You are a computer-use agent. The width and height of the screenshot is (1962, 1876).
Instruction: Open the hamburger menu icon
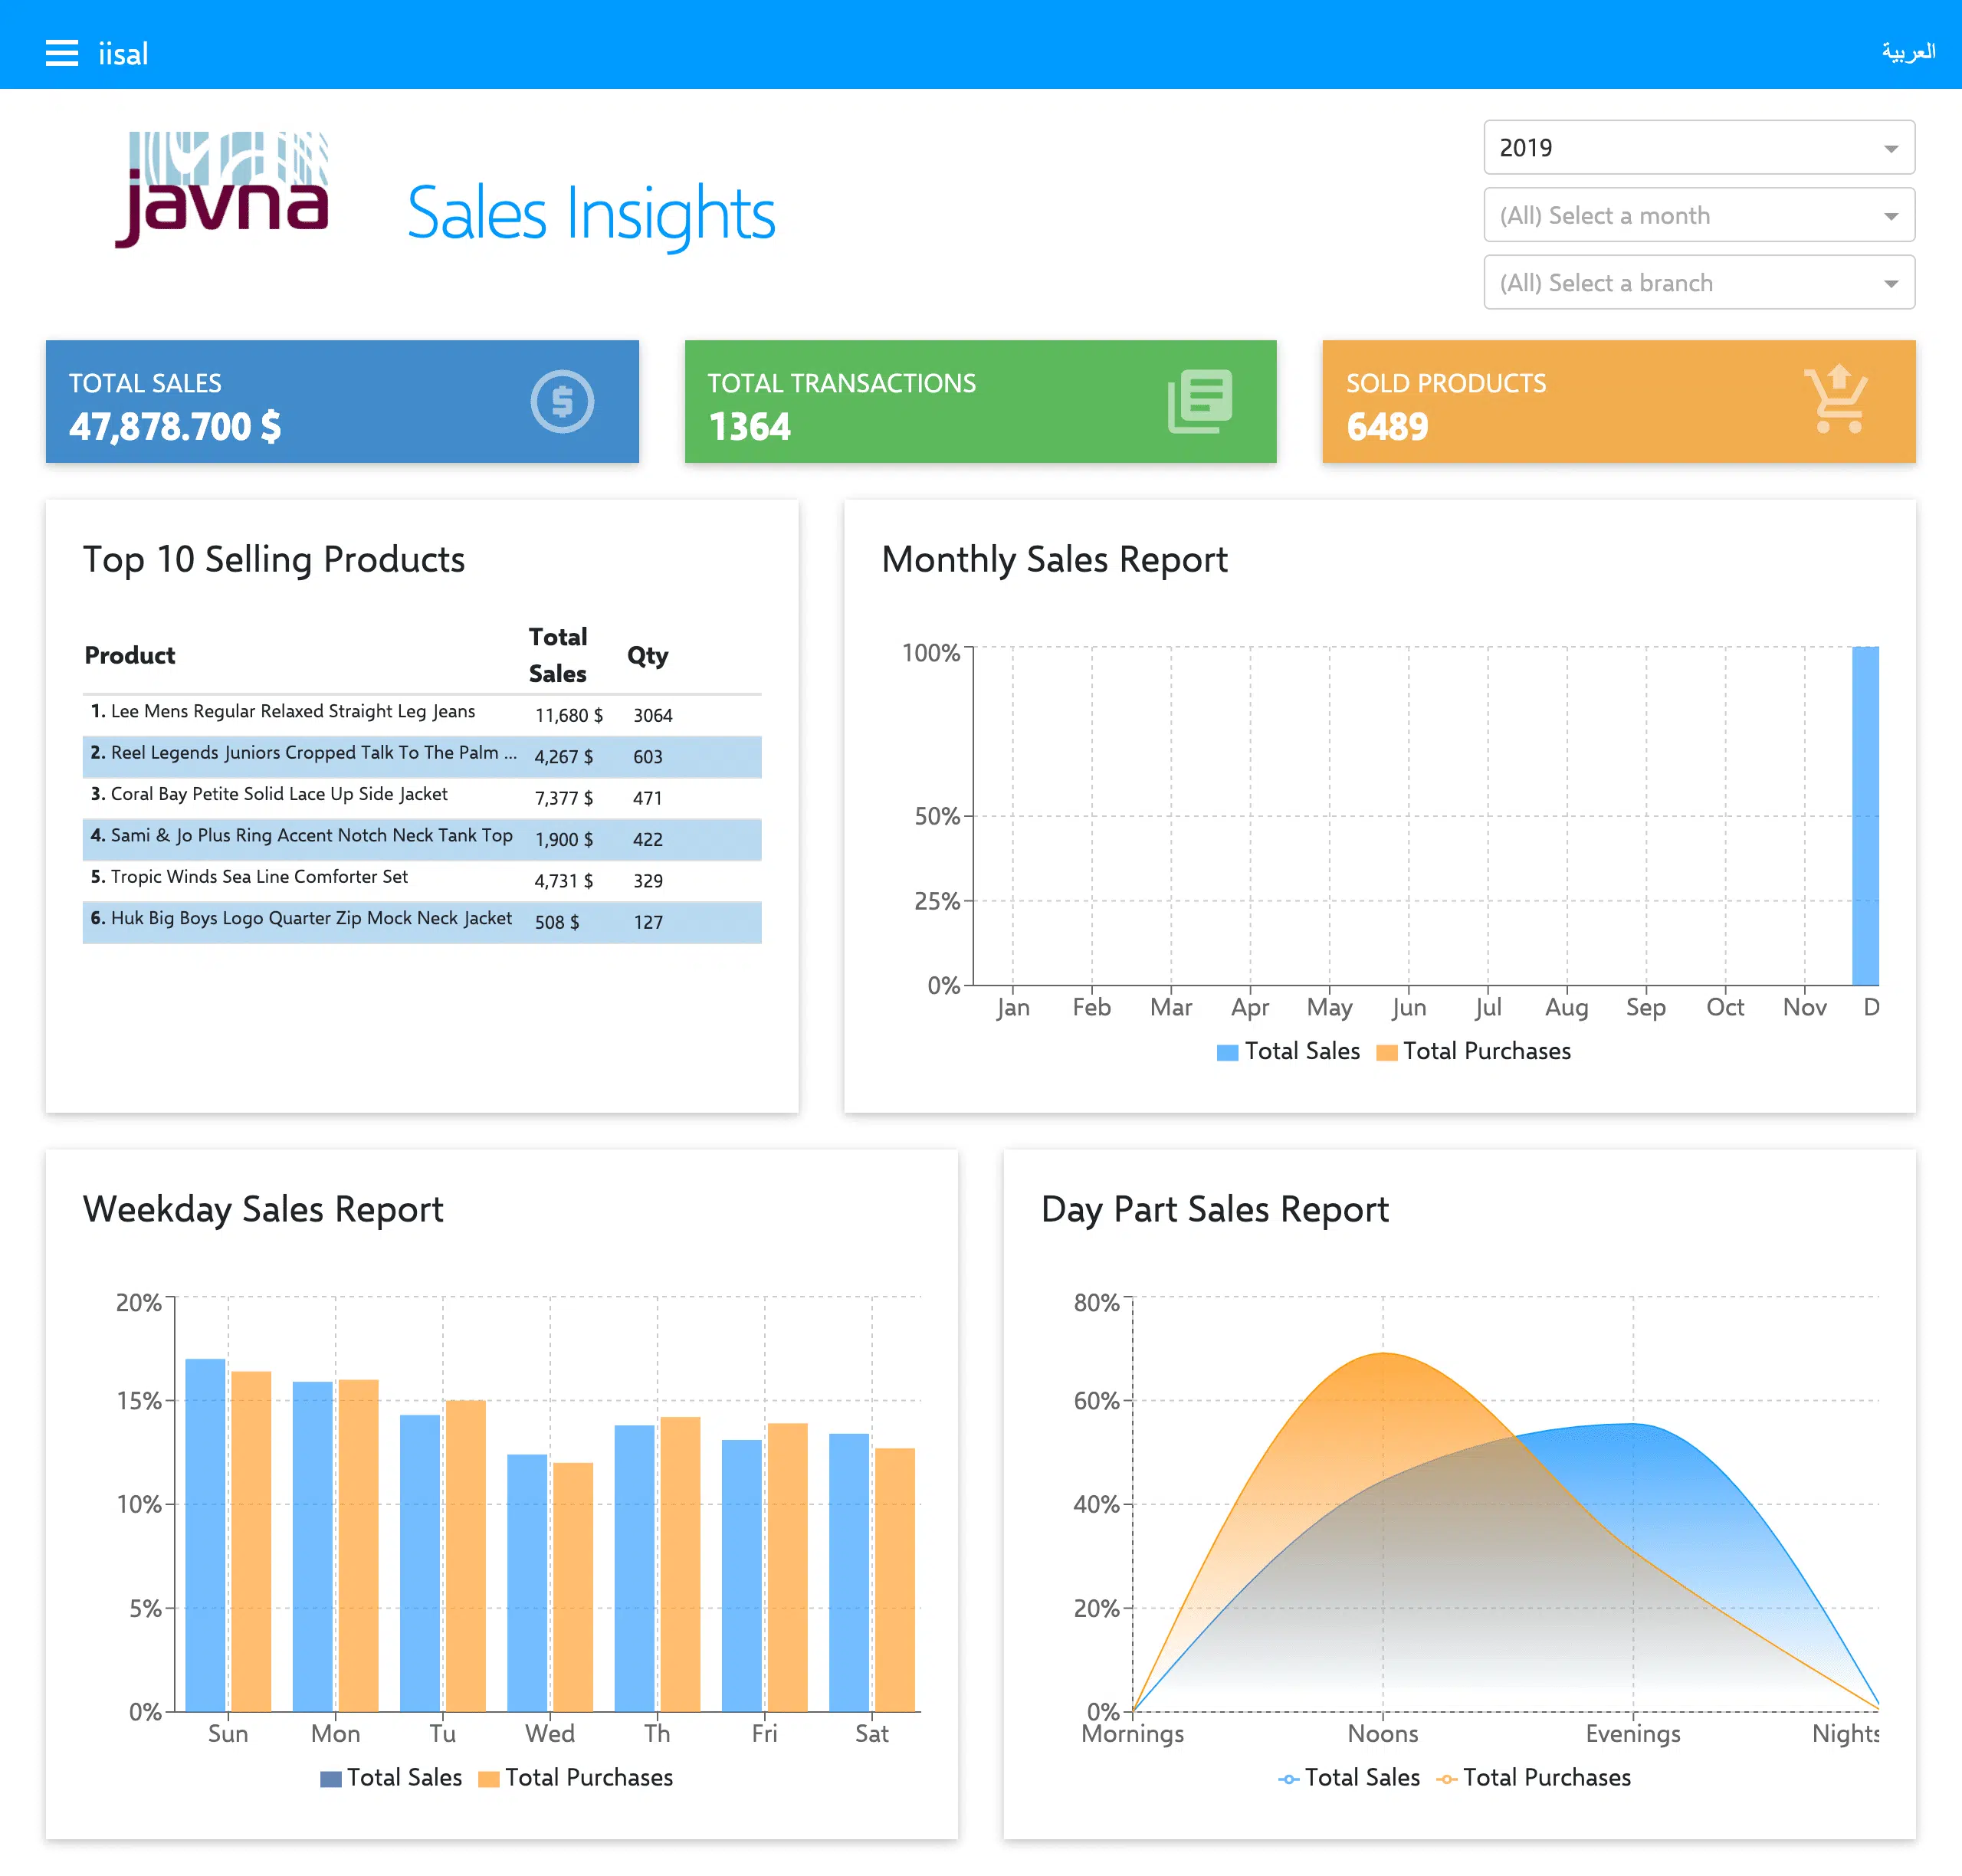pos(61,53)
